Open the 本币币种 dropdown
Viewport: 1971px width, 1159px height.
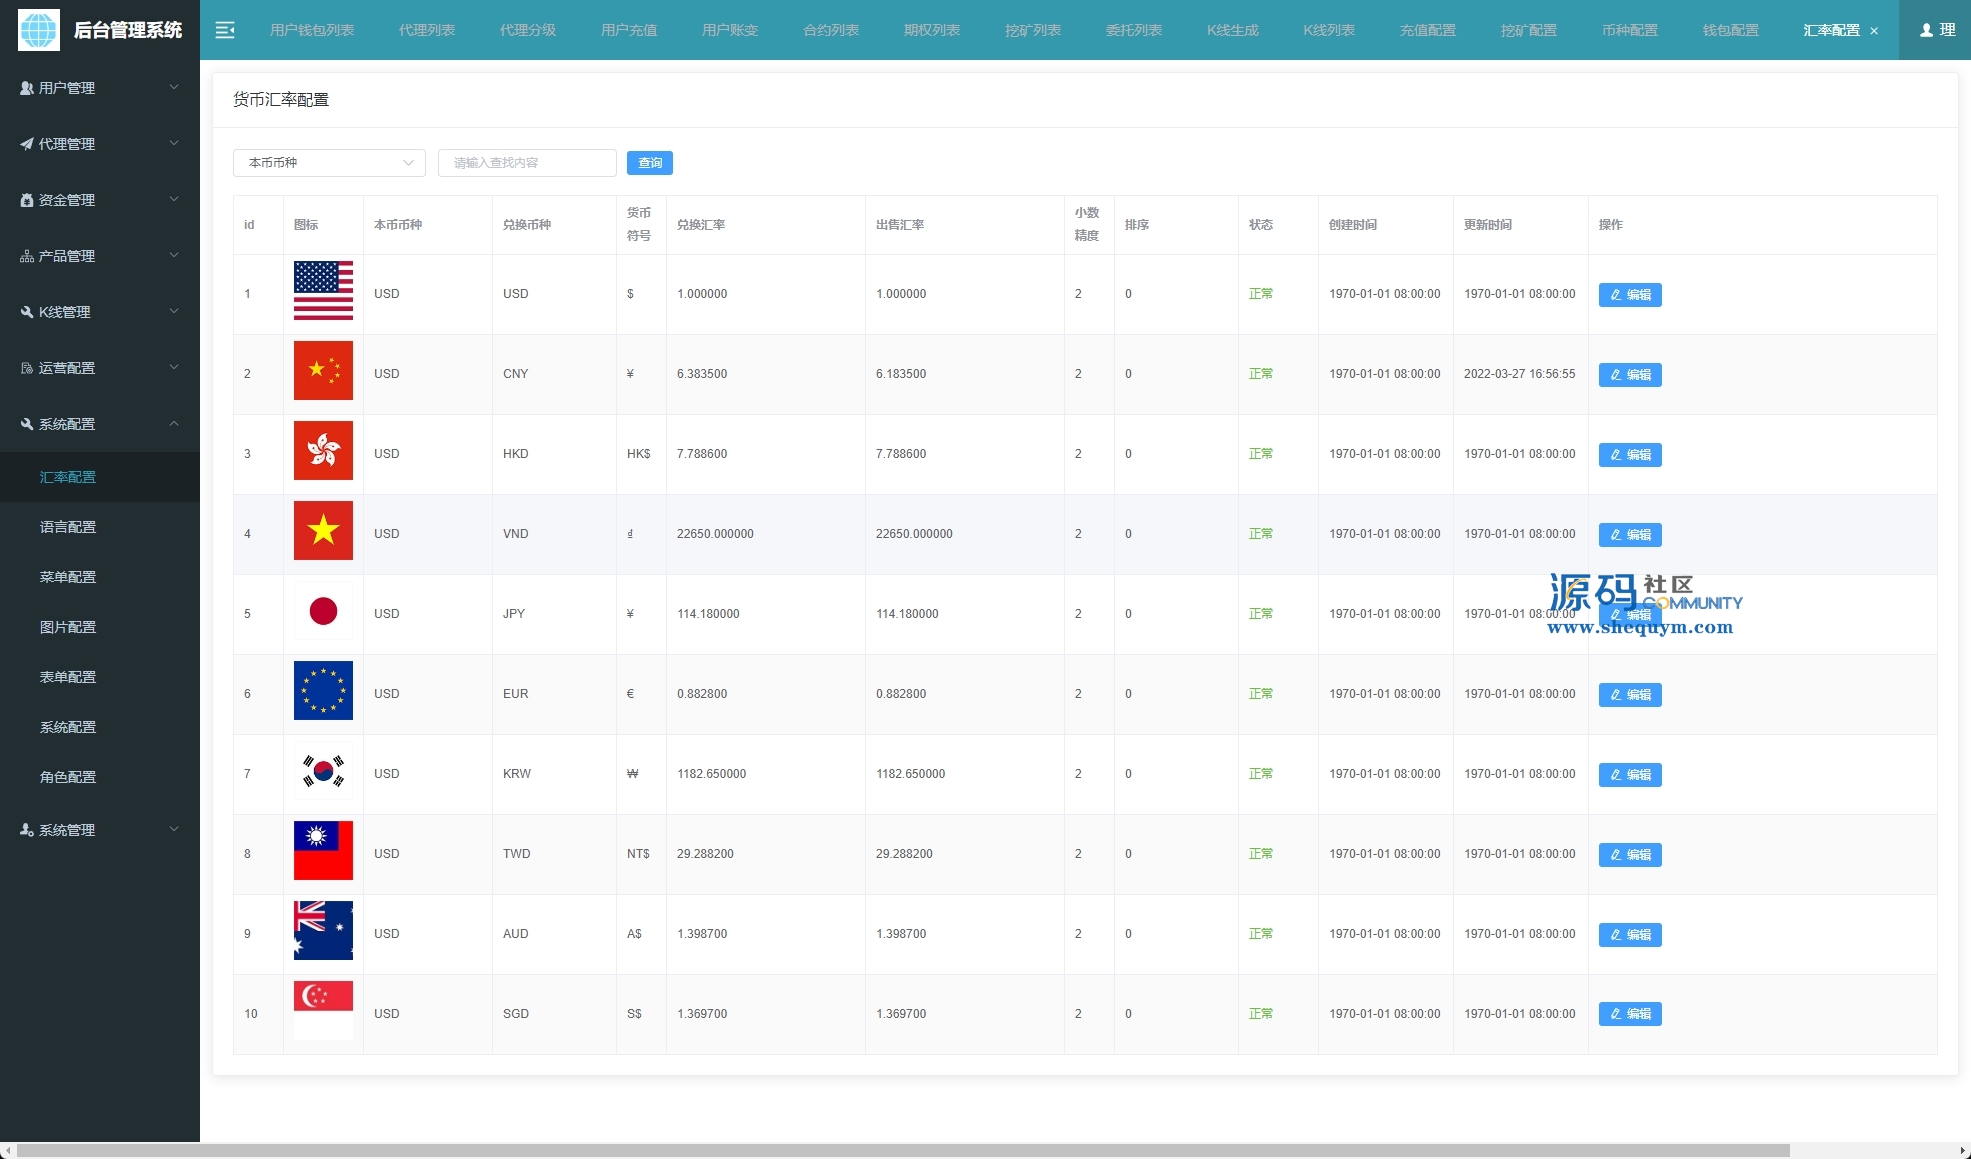(329, 163)
